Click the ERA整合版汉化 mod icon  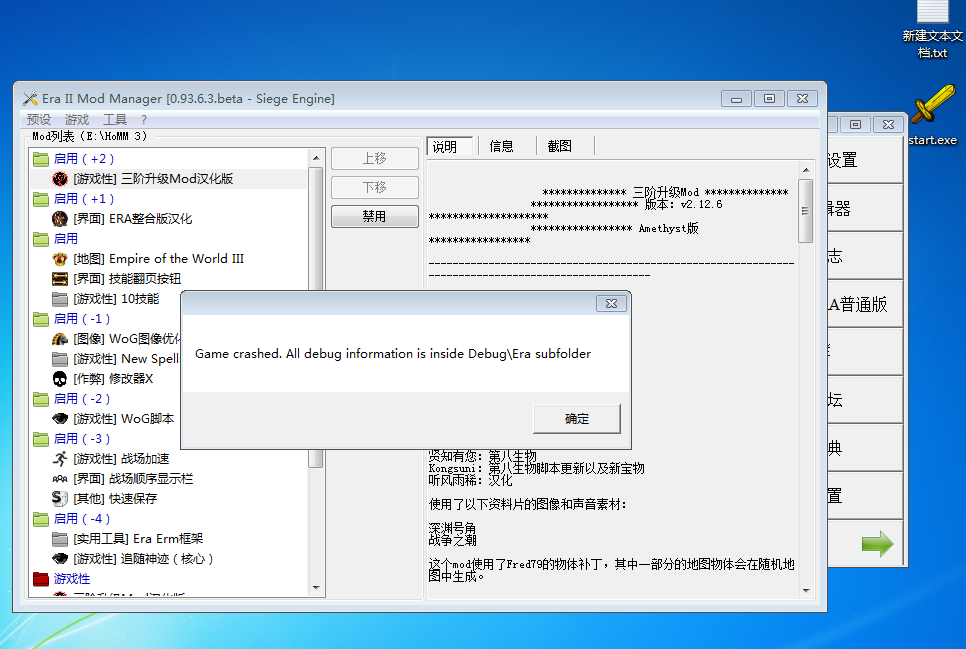[x=60, y=219]
